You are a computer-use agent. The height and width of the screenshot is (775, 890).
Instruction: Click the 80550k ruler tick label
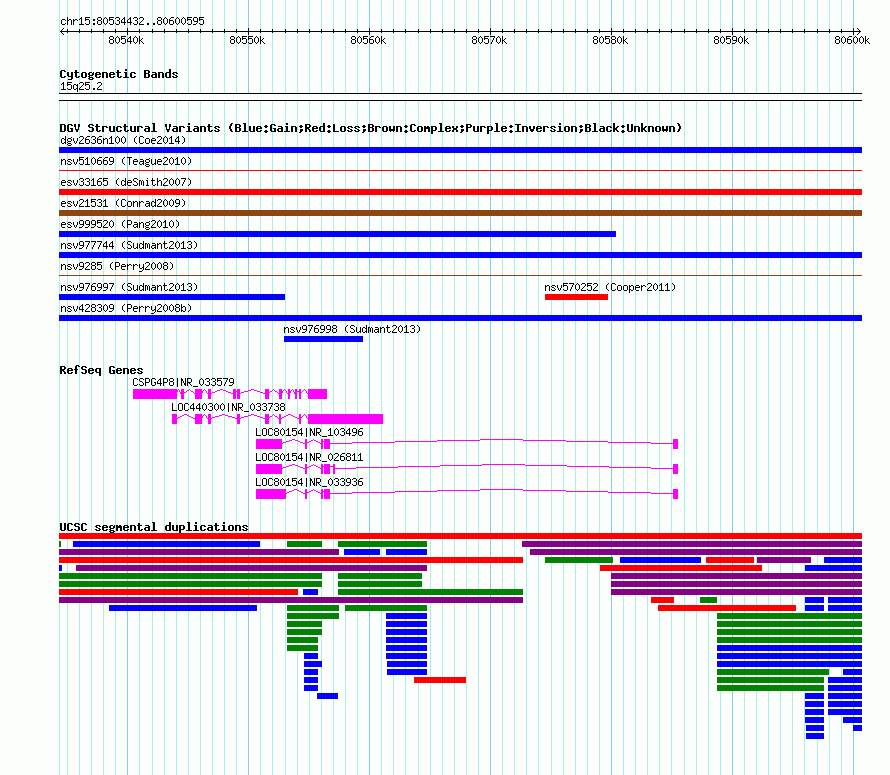pyautogui.click(x=247, y=40)
